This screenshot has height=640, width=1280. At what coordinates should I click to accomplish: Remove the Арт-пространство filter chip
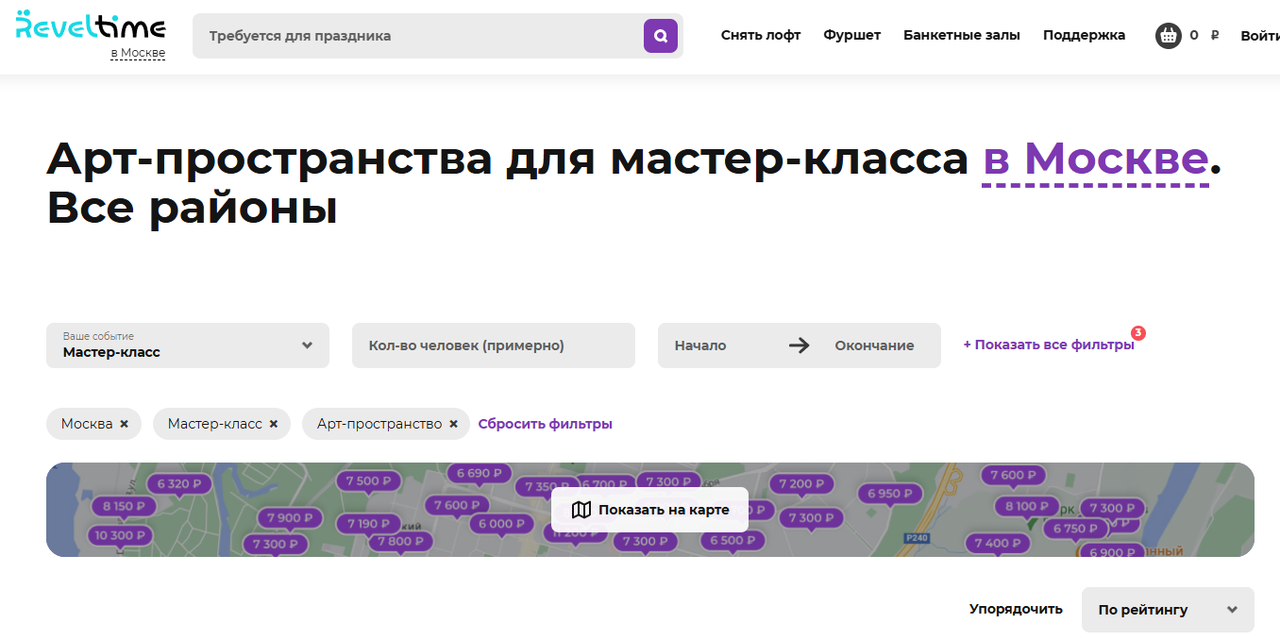click(x=453, y=424)
